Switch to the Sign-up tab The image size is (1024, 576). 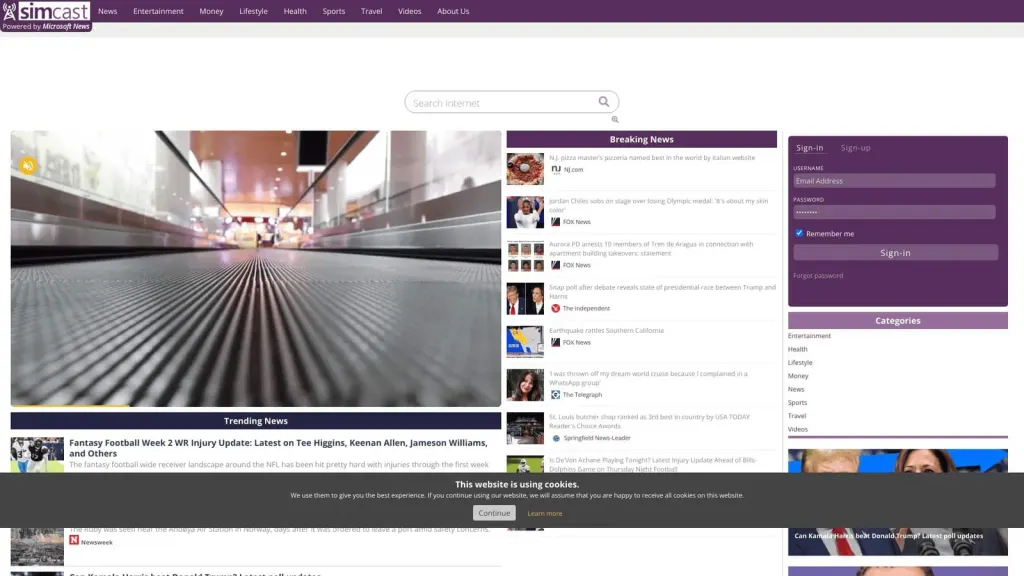tap(856, 148)
